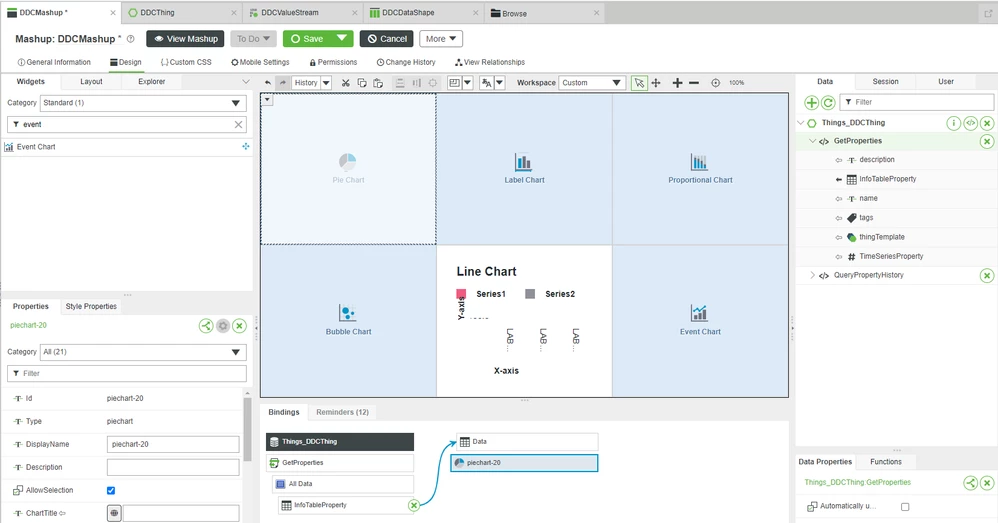The width and height of the screenshot is (998, 523).
Task: Click the Paste clipboard icon
Action: click(378, 83)
